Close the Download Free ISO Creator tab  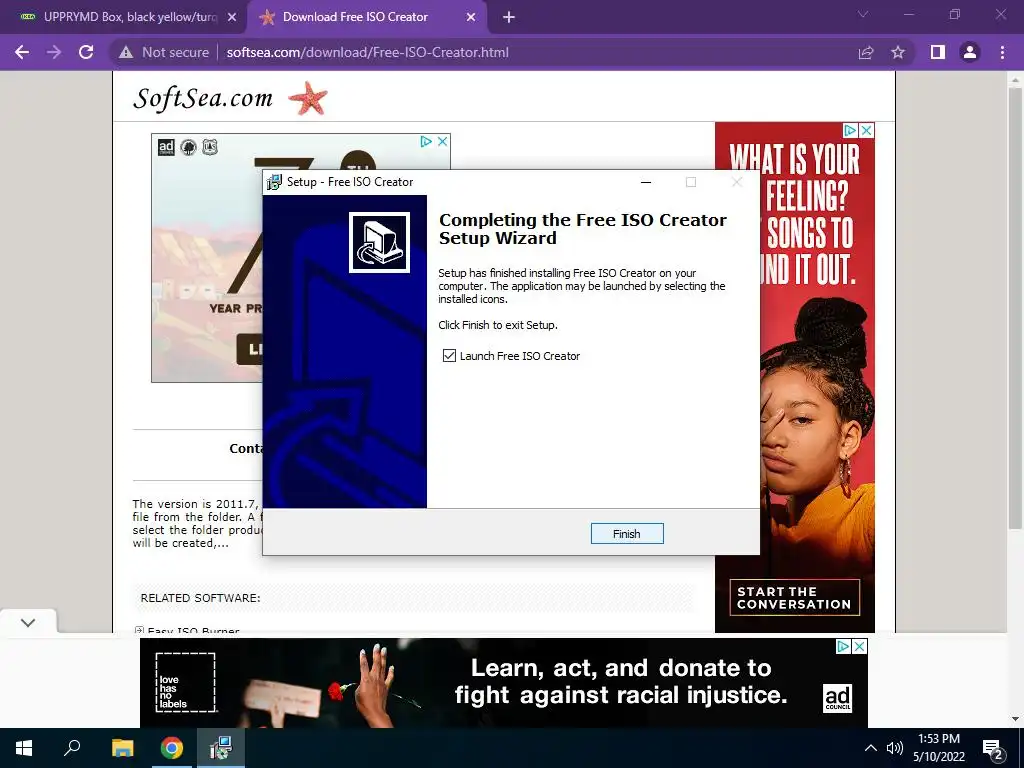(471, 17)
